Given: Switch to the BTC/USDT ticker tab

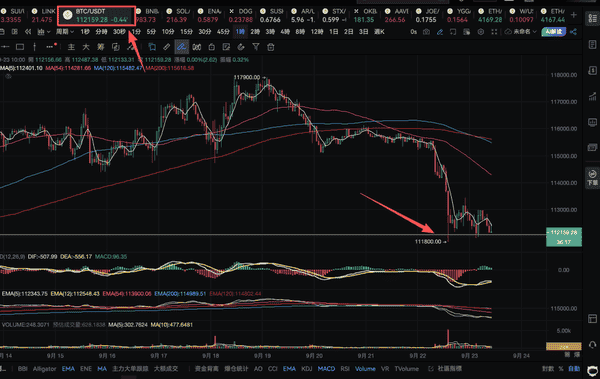Looking at the screenshot, I should (96, 16).
